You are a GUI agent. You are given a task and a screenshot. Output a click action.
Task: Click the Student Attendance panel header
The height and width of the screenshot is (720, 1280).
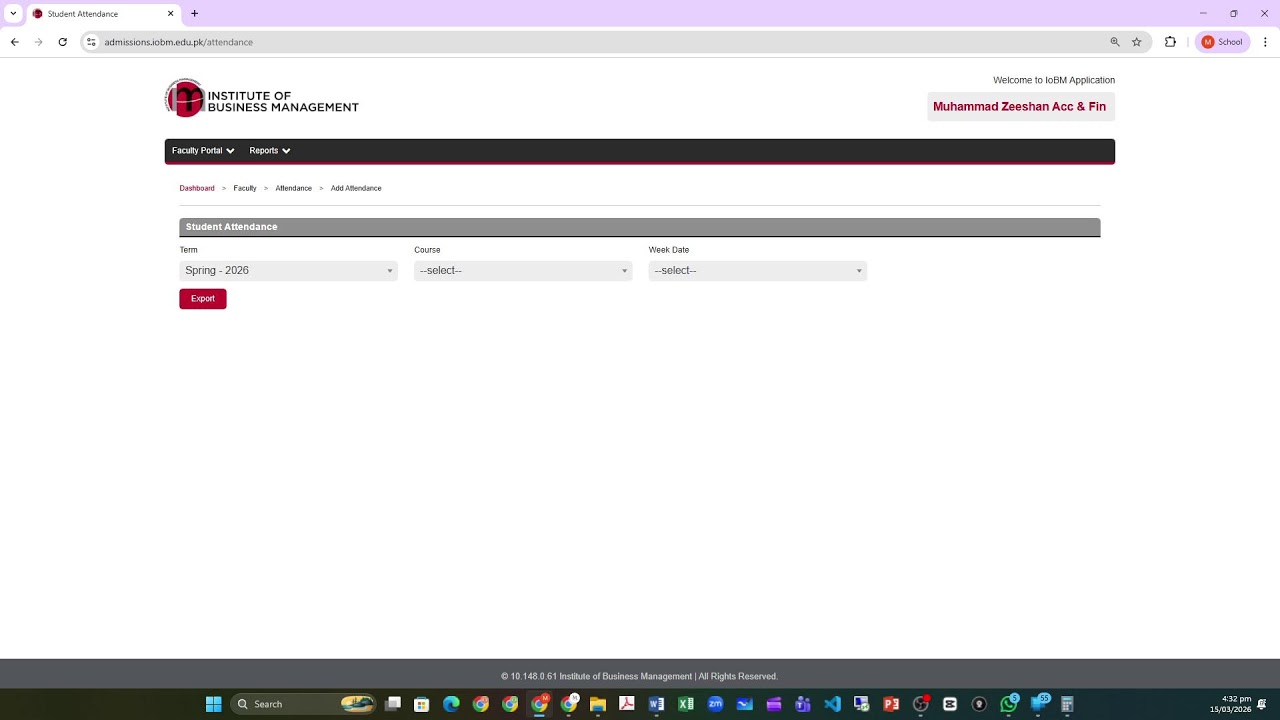(640, 227)
